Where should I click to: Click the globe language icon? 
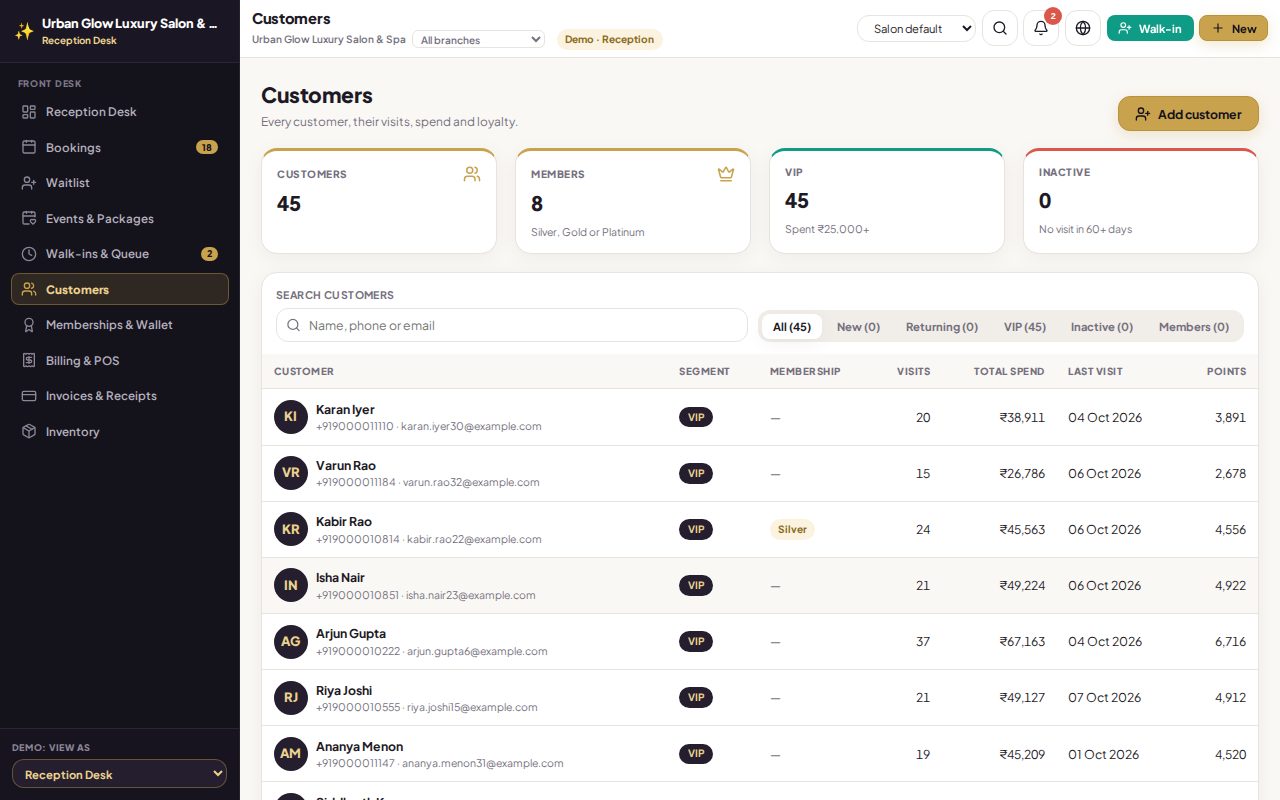pyautogui.click(x=1083, y=28)
